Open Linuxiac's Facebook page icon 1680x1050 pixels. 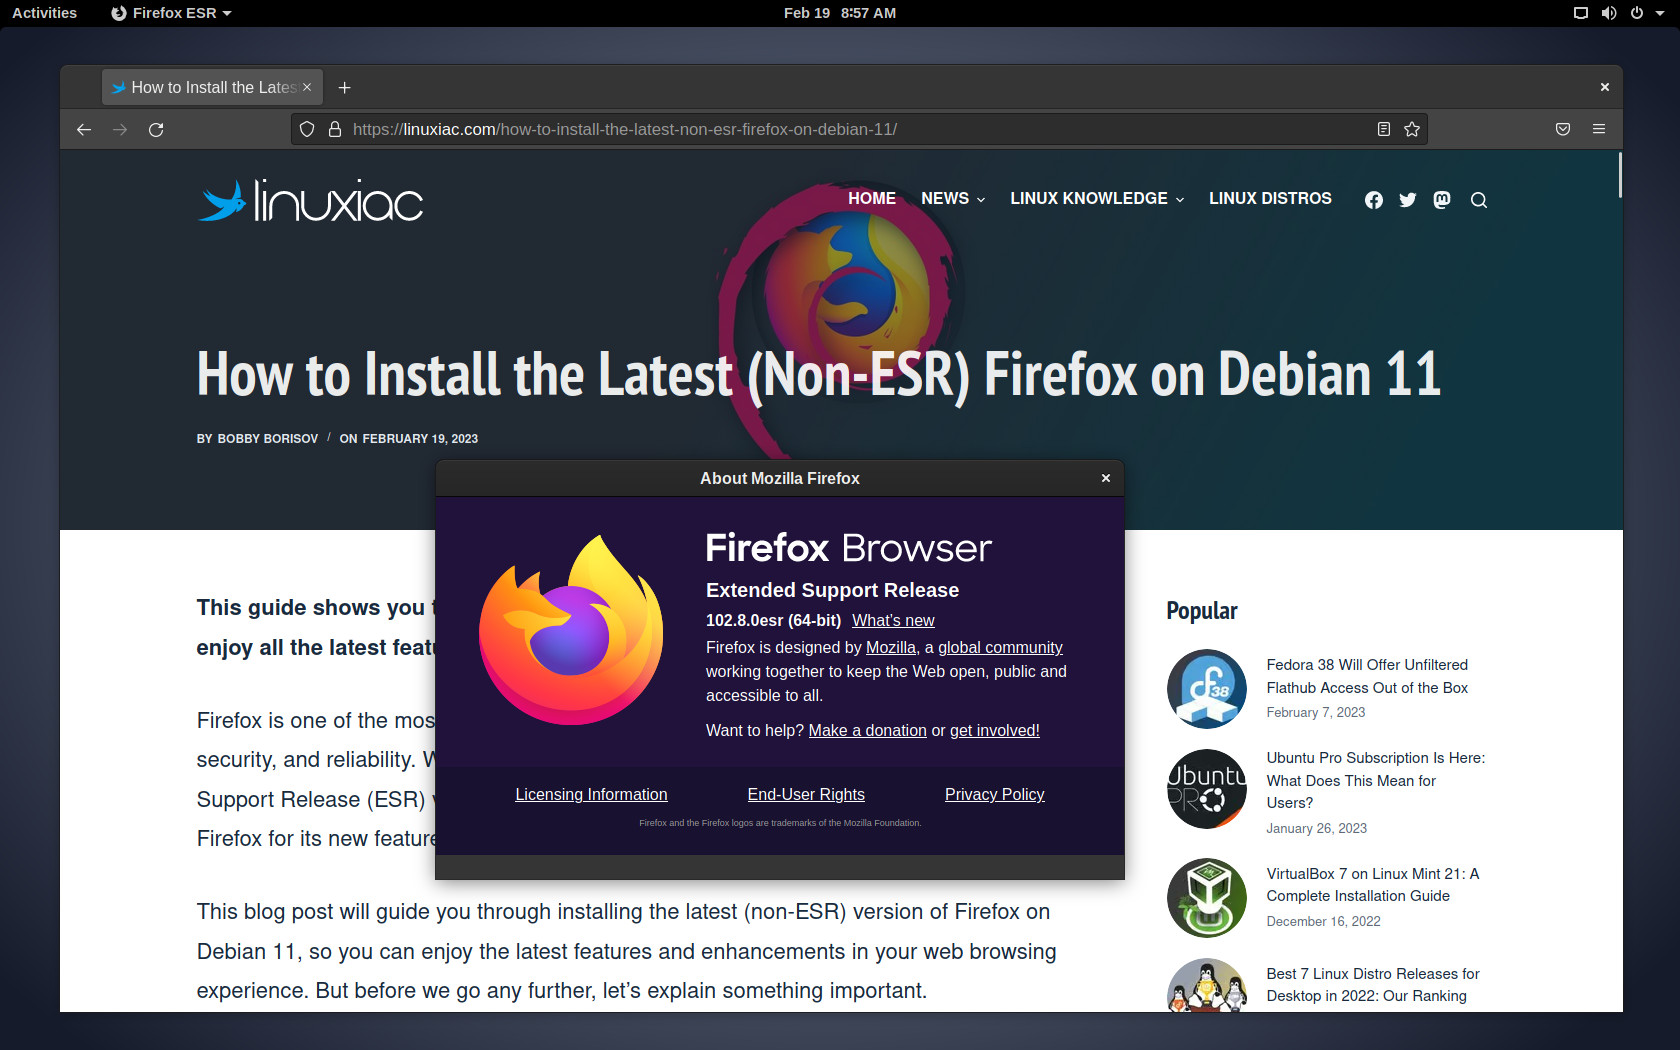(x=1374, y=200)
